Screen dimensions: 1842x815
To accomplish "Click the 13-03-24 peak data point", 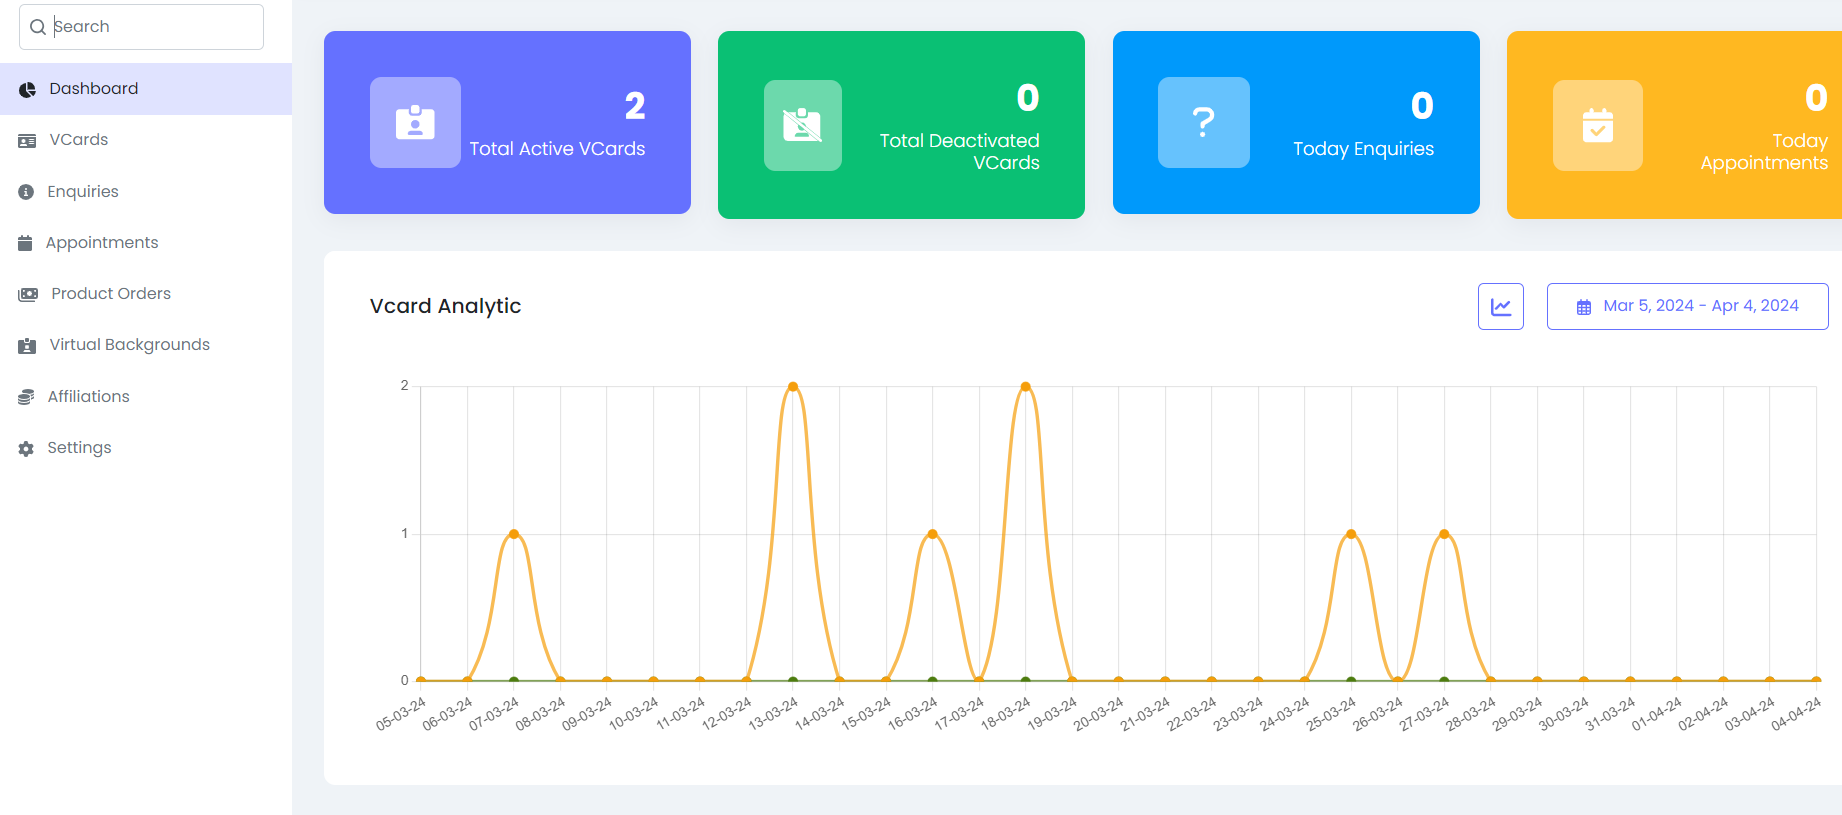I will (793, 386).
